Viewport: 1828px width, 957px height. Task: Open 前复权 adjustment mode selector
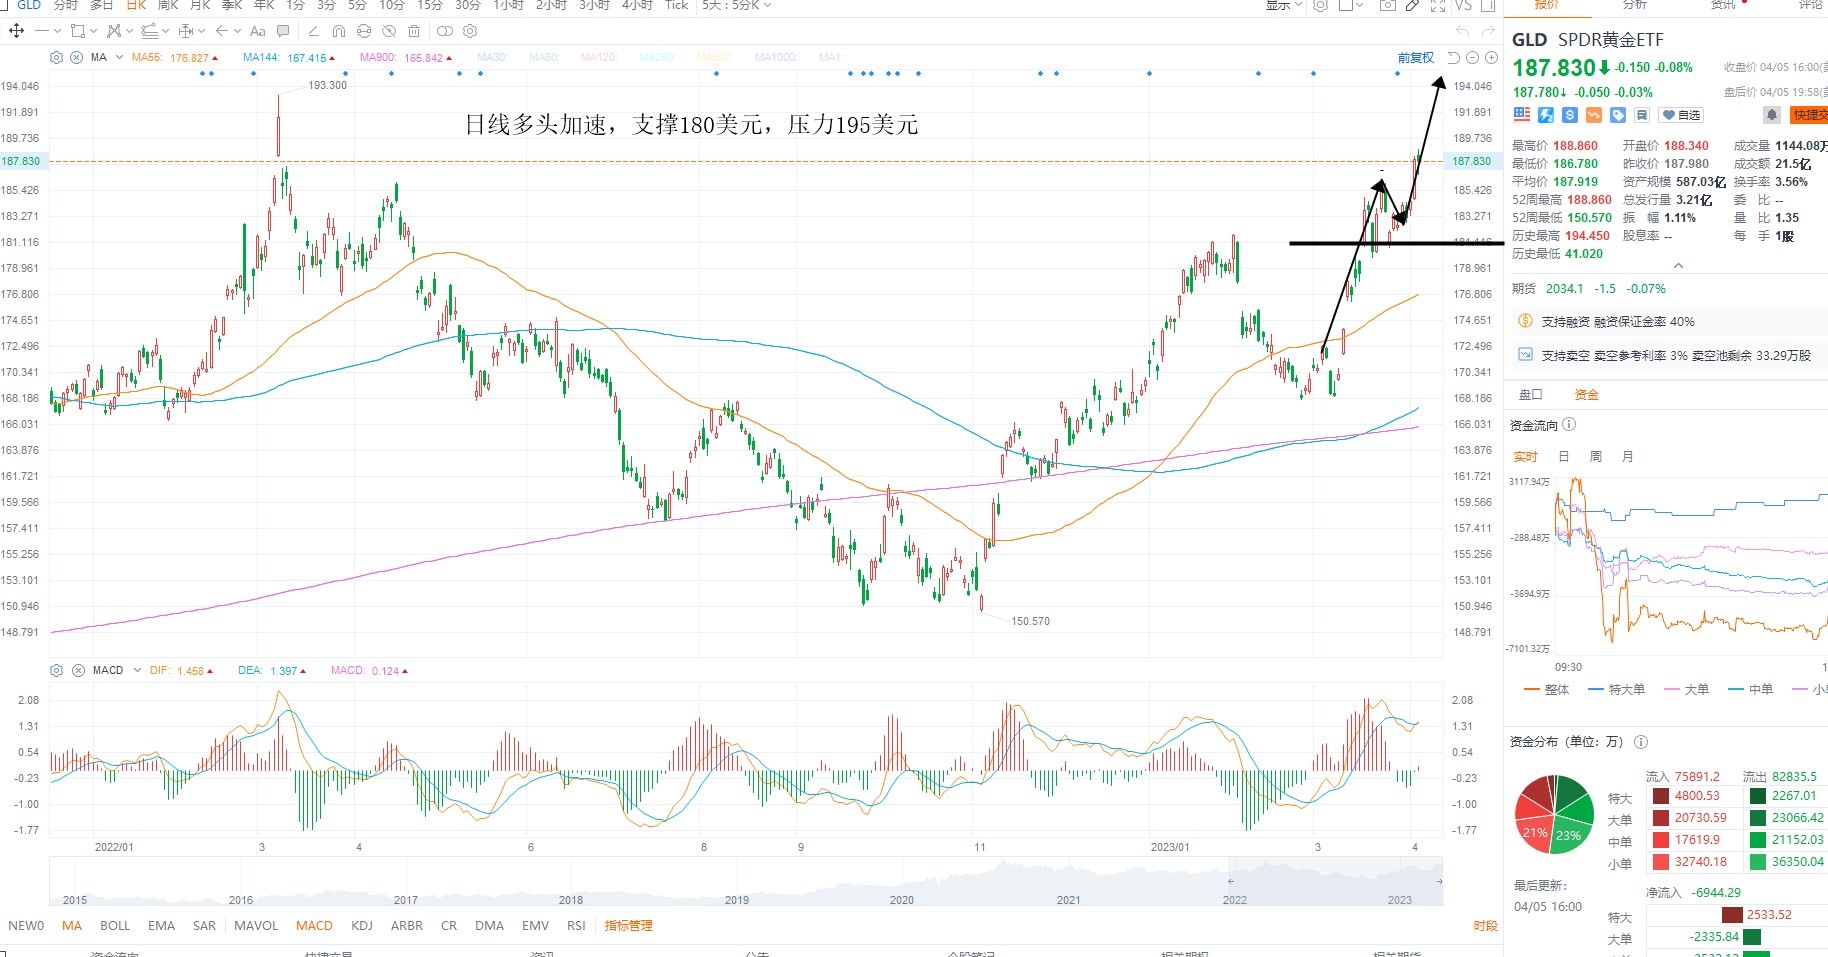click(1416, 58)
